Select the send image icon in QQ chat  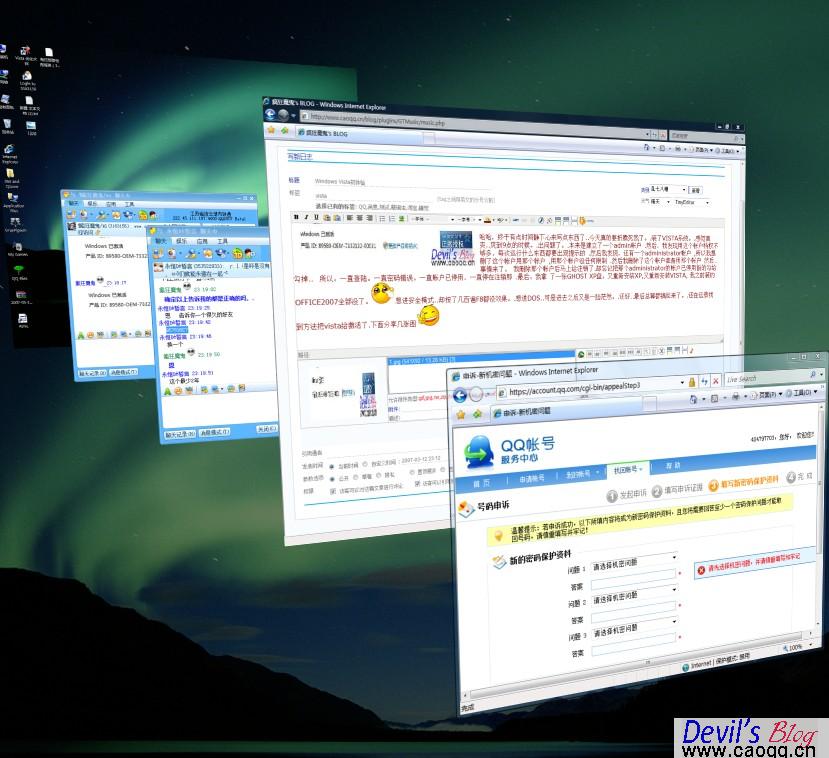[203, 388]
